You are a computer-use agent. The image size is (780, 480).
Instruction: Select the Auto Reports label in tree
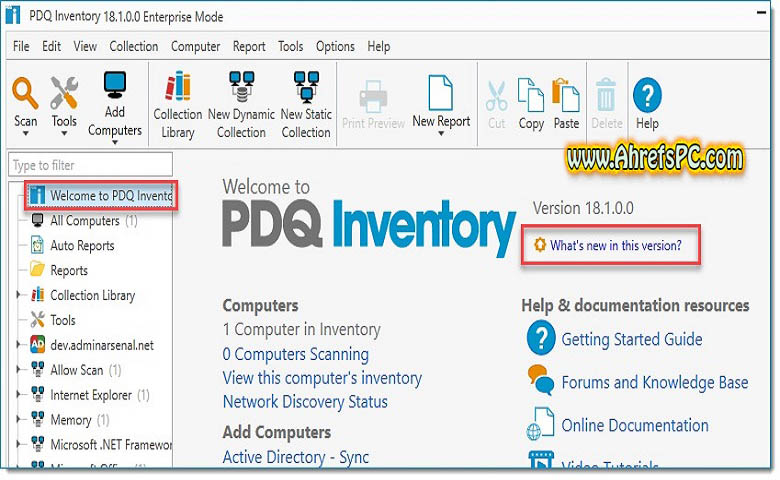82,245
